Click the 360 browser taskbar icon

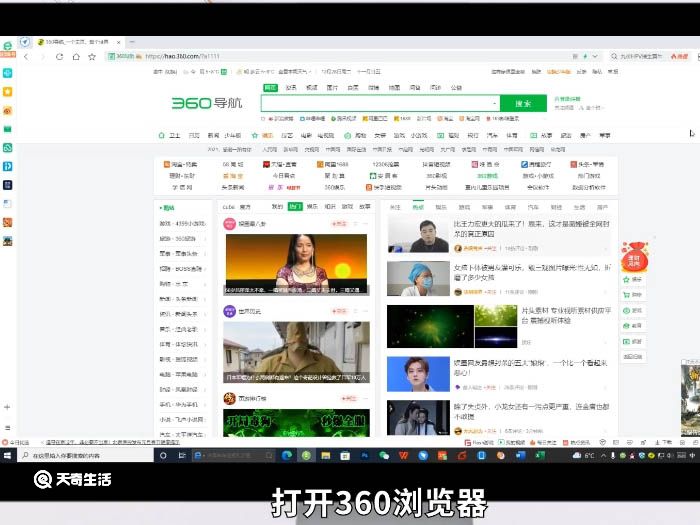(x=306, y=455)
